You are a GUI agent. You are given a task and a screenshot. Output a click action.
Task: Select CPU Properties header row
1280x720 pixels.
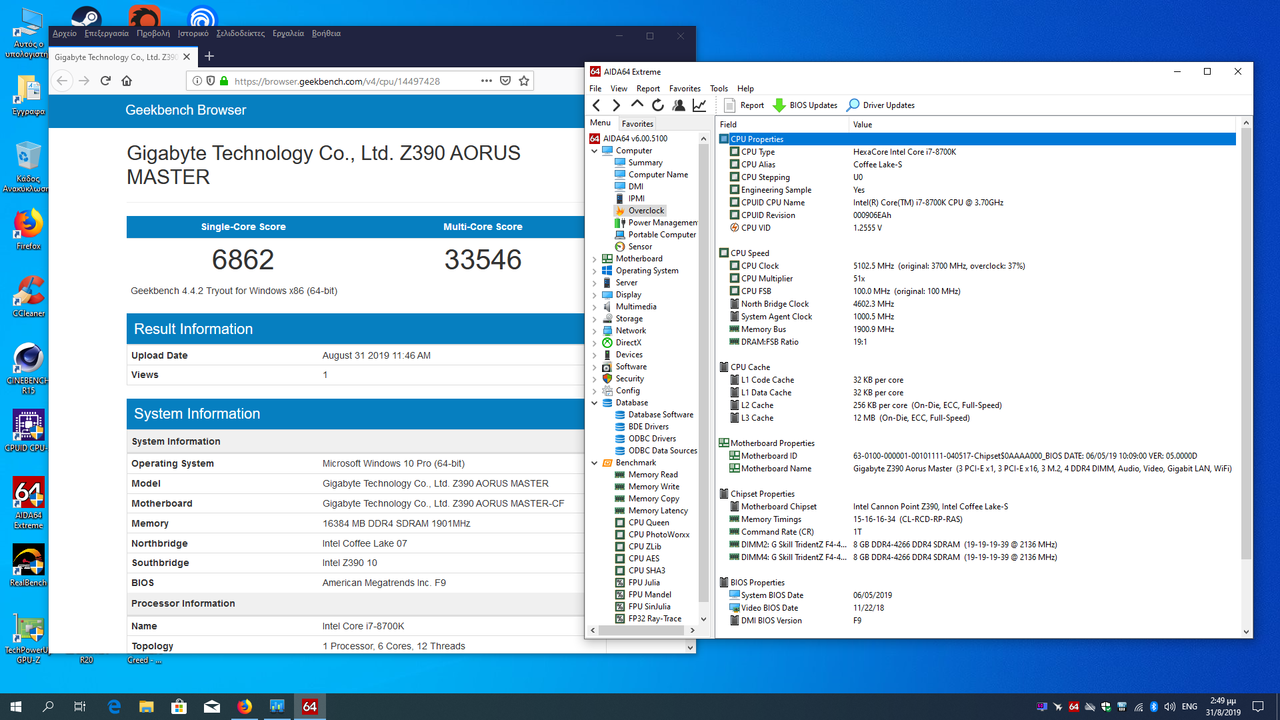coord(977,139)
